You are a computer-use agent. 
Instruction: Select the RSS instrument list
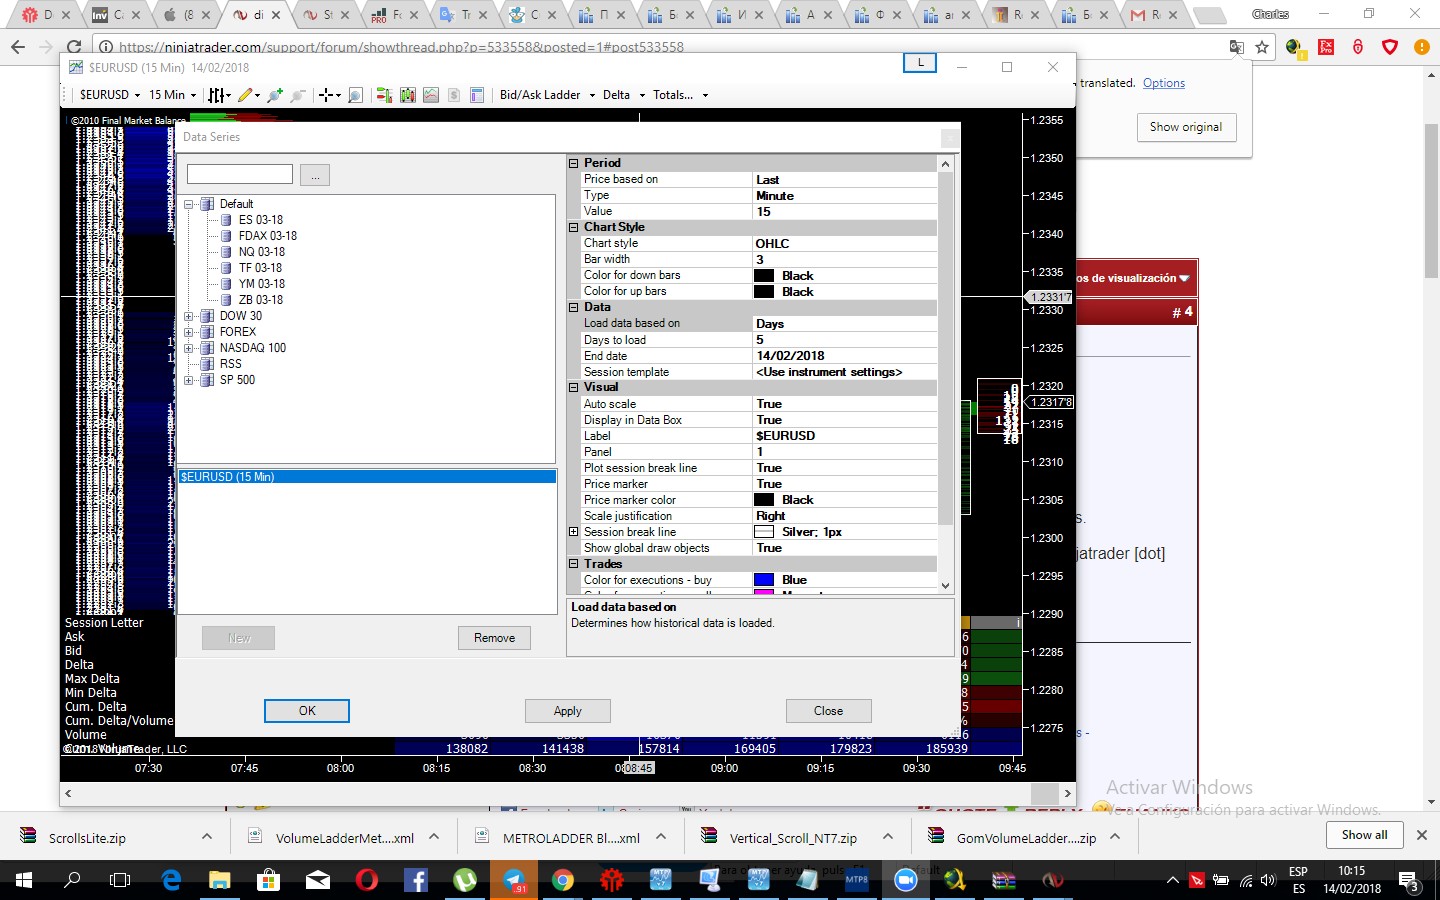230,364
